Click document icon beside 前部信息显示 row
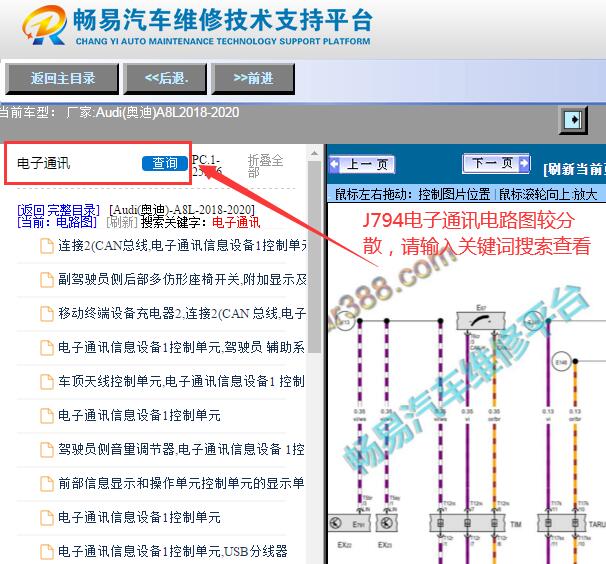Viewport: 606px width, 564px height. coord(47,484)
